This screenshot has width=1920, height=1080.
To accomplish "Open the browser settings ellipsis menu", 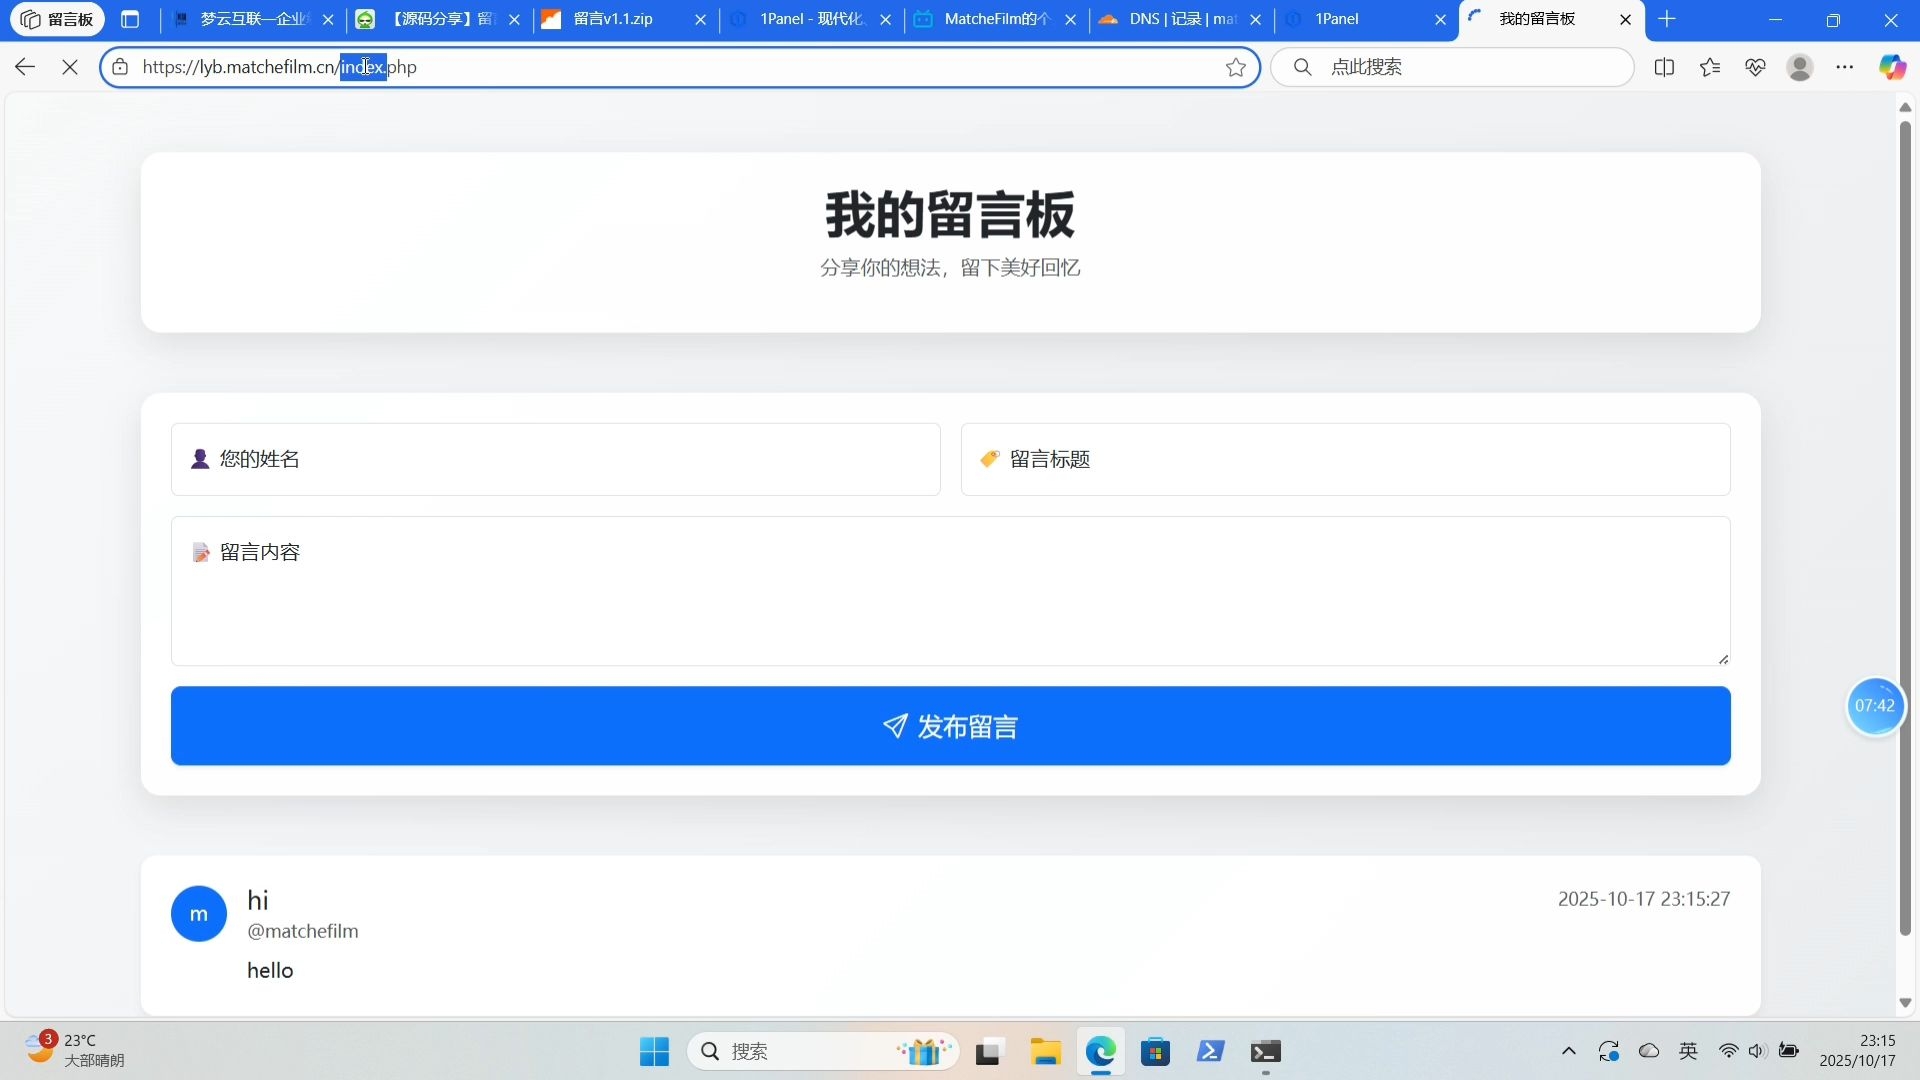I will click(1845, 67).
